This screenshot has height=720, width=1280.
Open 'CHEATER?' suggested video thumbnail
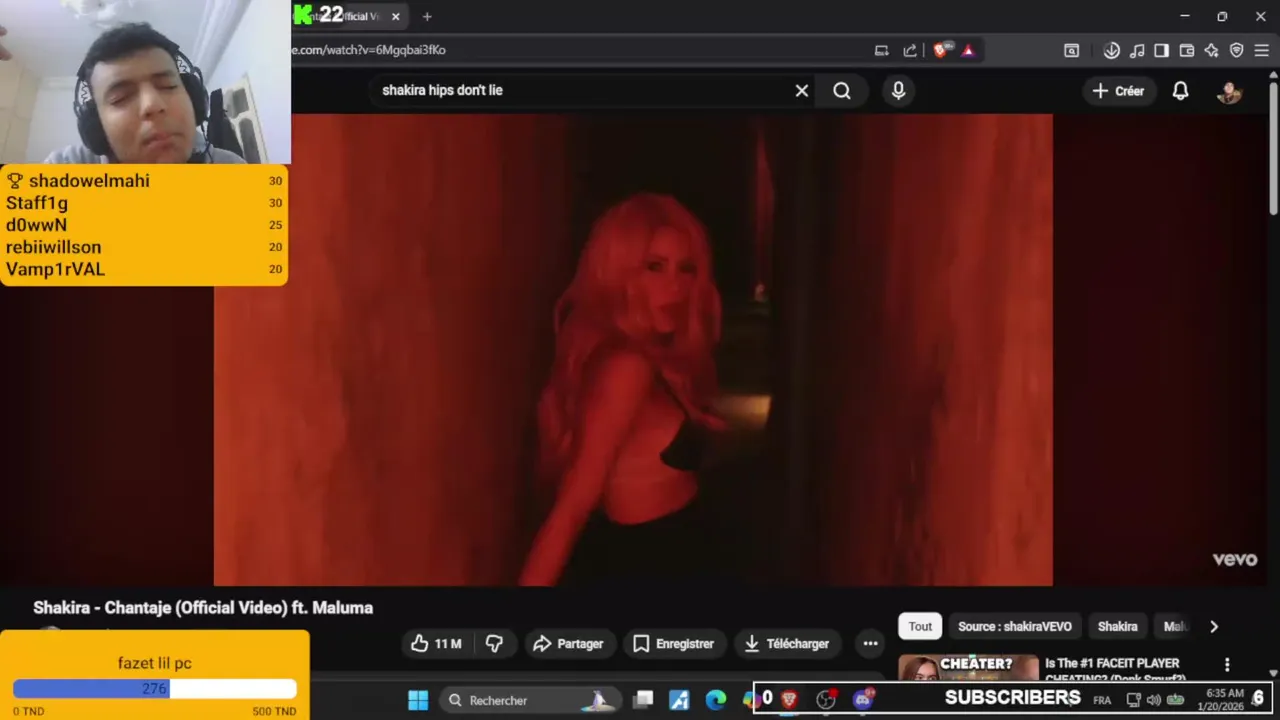[968, 667]
